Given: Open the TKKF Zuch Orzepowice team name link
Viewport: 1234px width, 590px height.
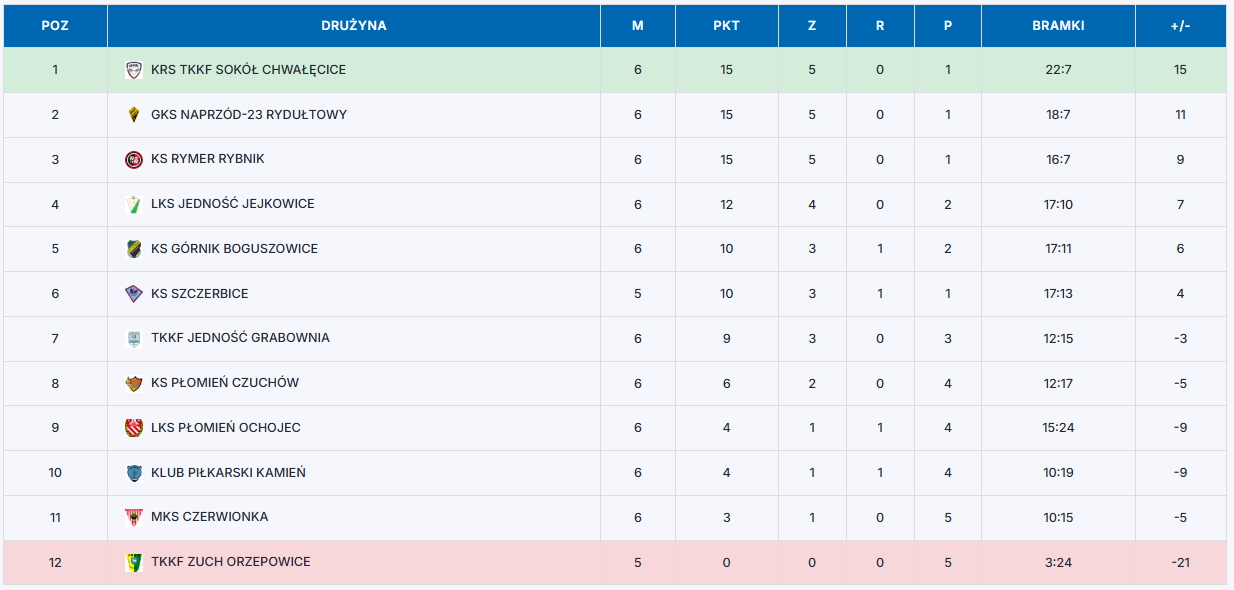Looking at the screenshot, I should pyautogui.click(x=231, y=562).
